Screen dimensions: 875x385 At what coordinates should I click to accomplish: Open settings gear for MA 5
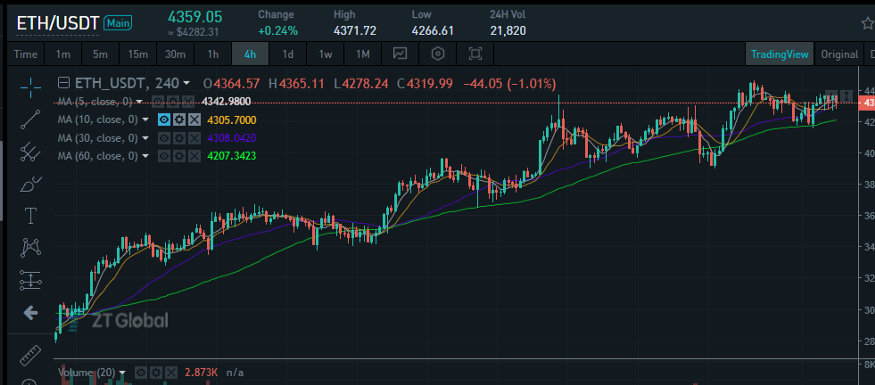pos(172,102)
